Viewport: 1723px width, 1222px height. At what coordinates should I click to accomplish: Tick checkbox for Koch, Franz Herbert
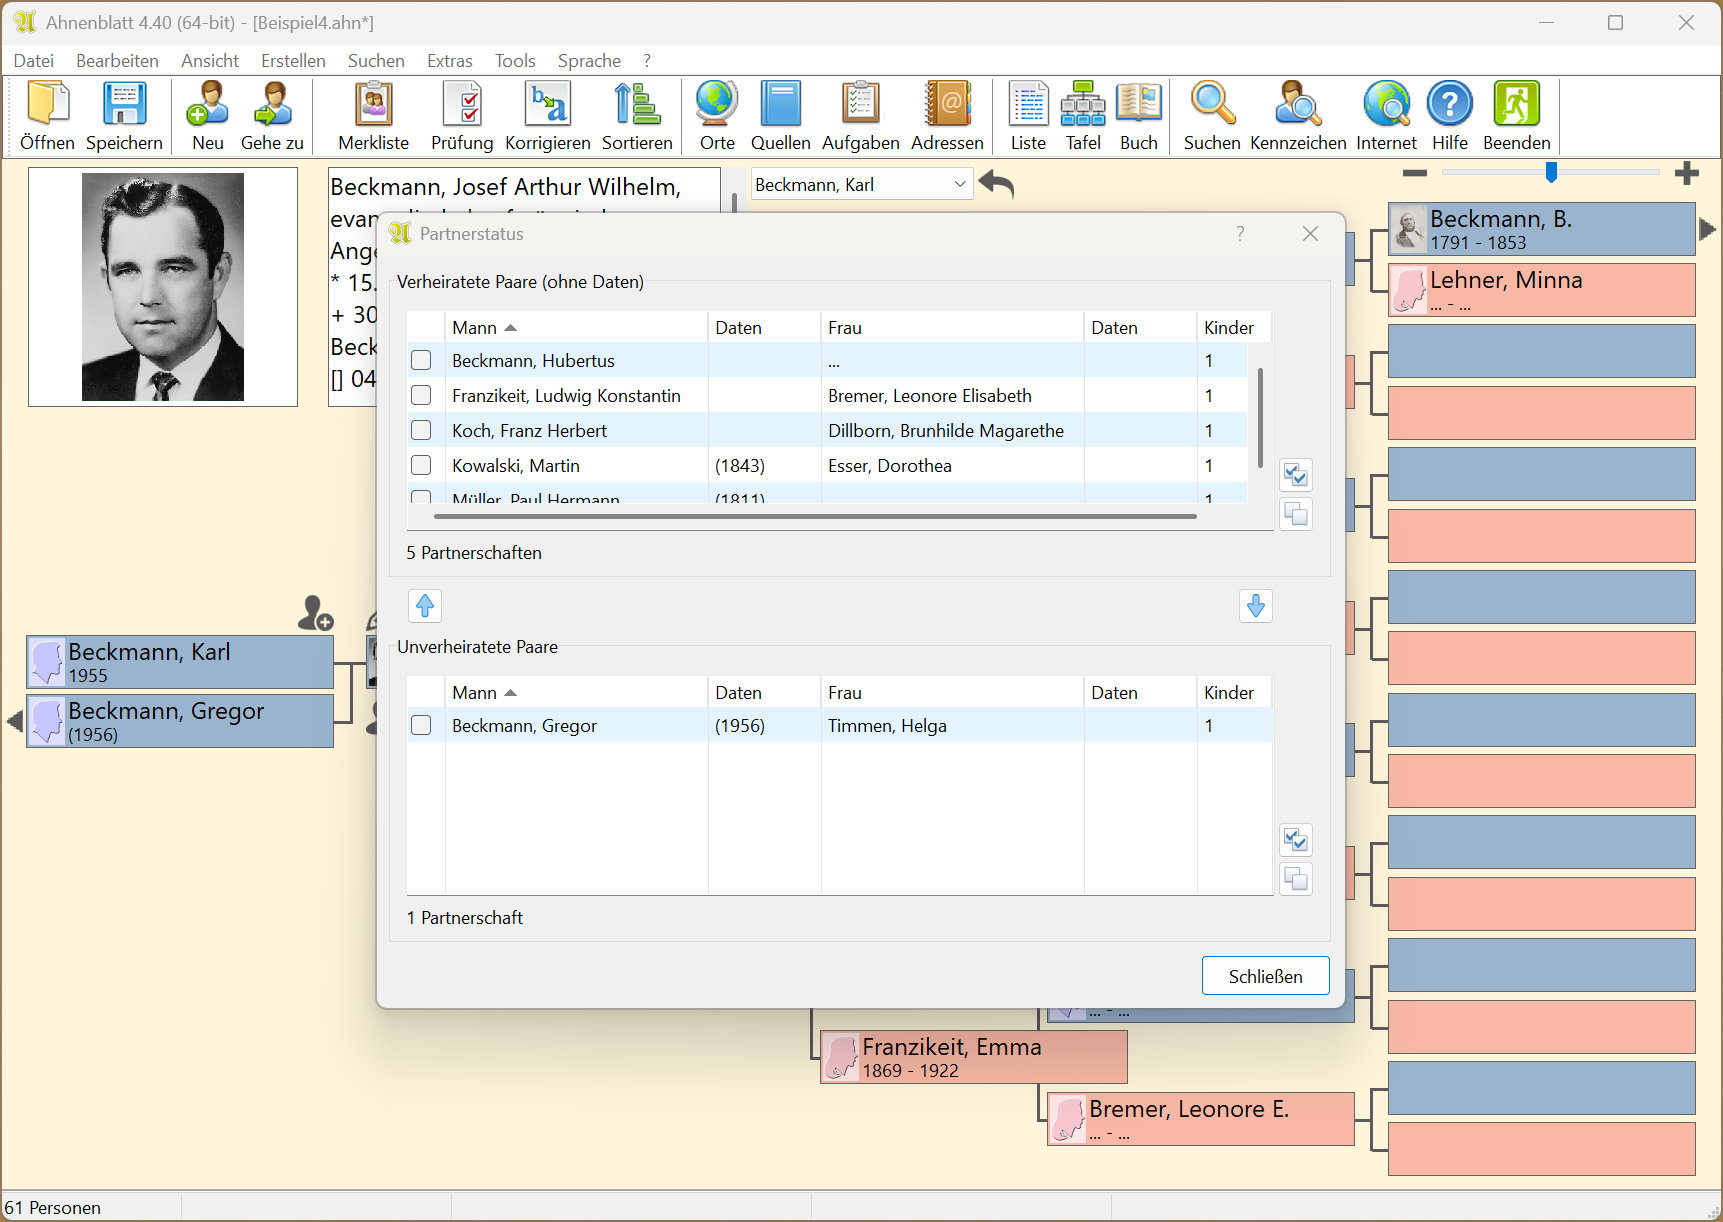tap(421, 431)
